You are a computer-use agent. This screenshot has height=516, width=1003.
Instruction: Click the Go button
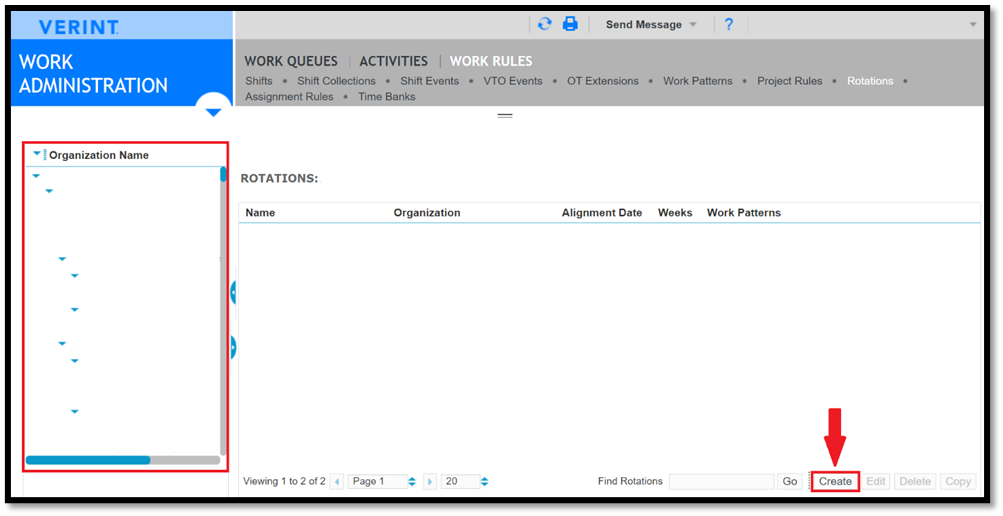[790, 481]
